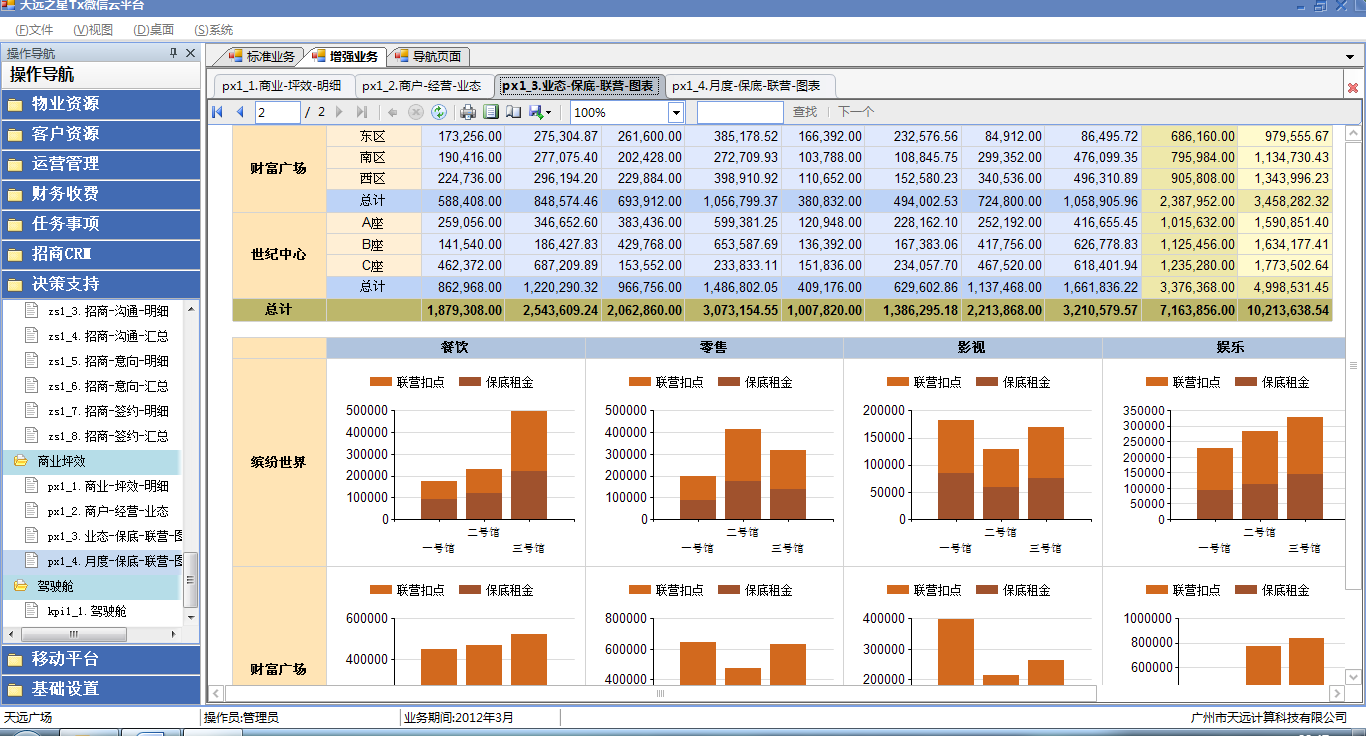Switch to the 标准业务 tab
Viewport: 1366px width, 736px height.
[x=262, y=56]
